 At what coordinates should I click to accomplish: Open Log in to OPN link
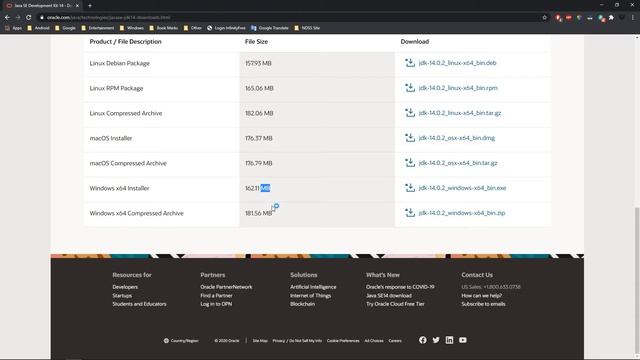pos(216,304)
